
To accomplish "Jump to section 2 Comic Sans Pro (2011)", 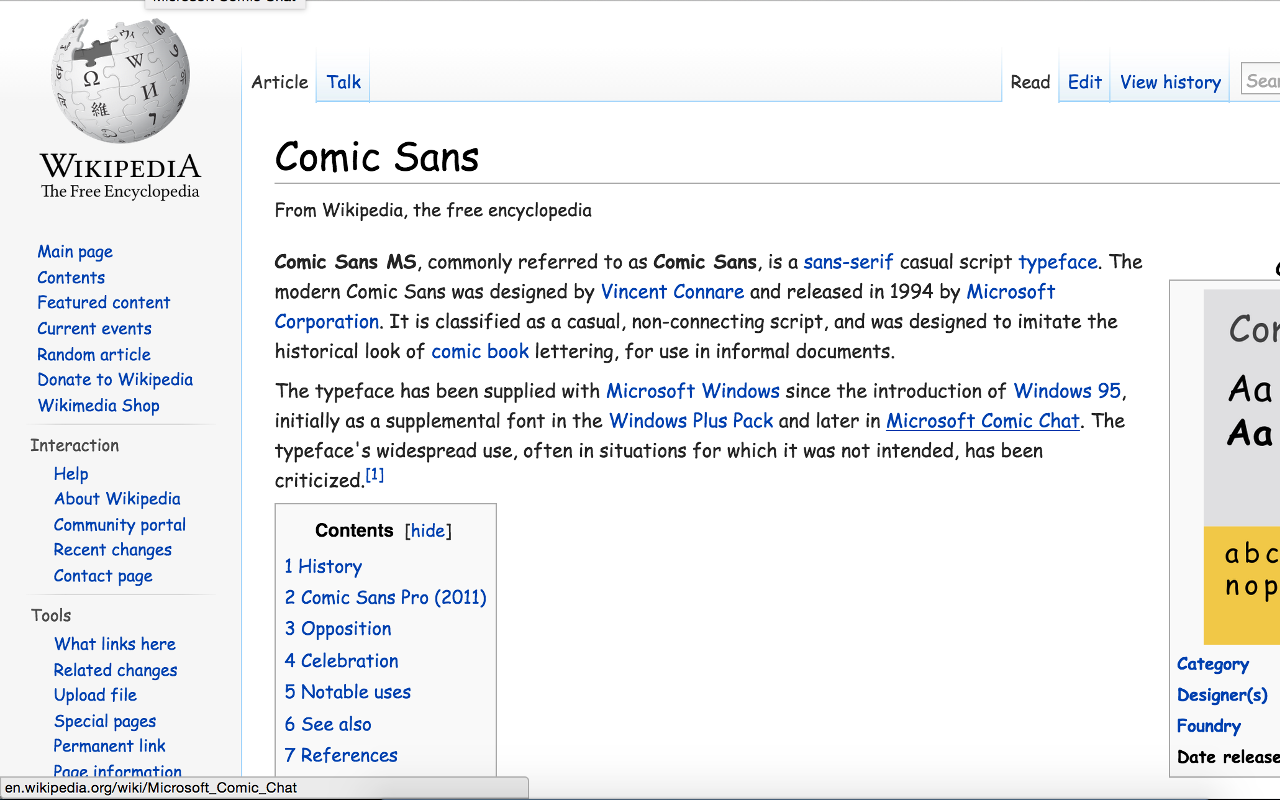I will [x=385, y=598].
